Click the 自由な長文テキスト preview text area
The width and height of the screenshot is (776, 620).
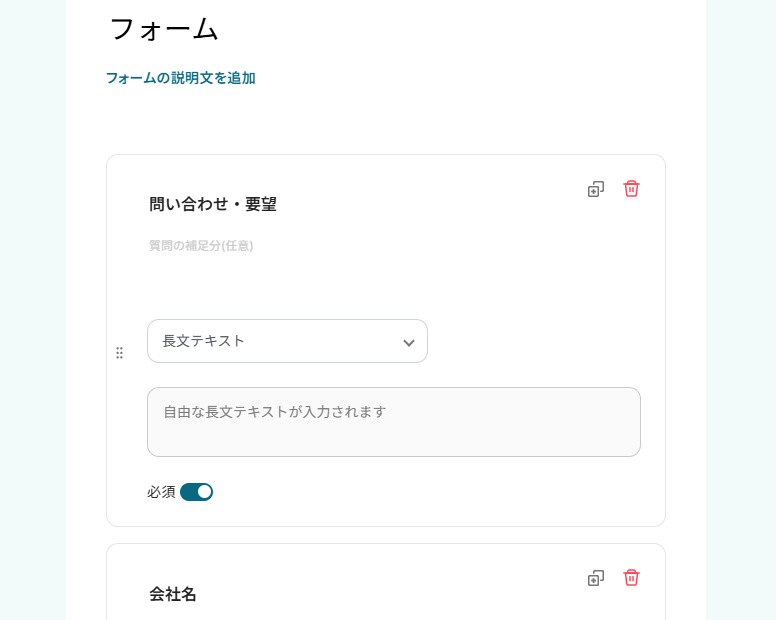pos(393,422)
